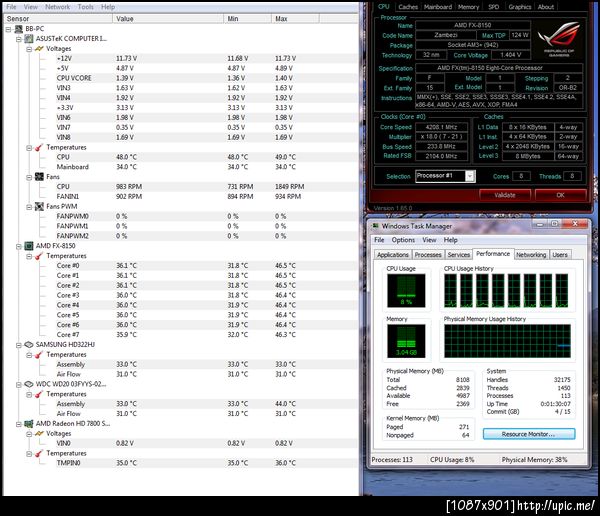The width and height of the screenshot is (600, 516).
Task: Click the Fans icon in the tree
Action: (x=39, y=177)
